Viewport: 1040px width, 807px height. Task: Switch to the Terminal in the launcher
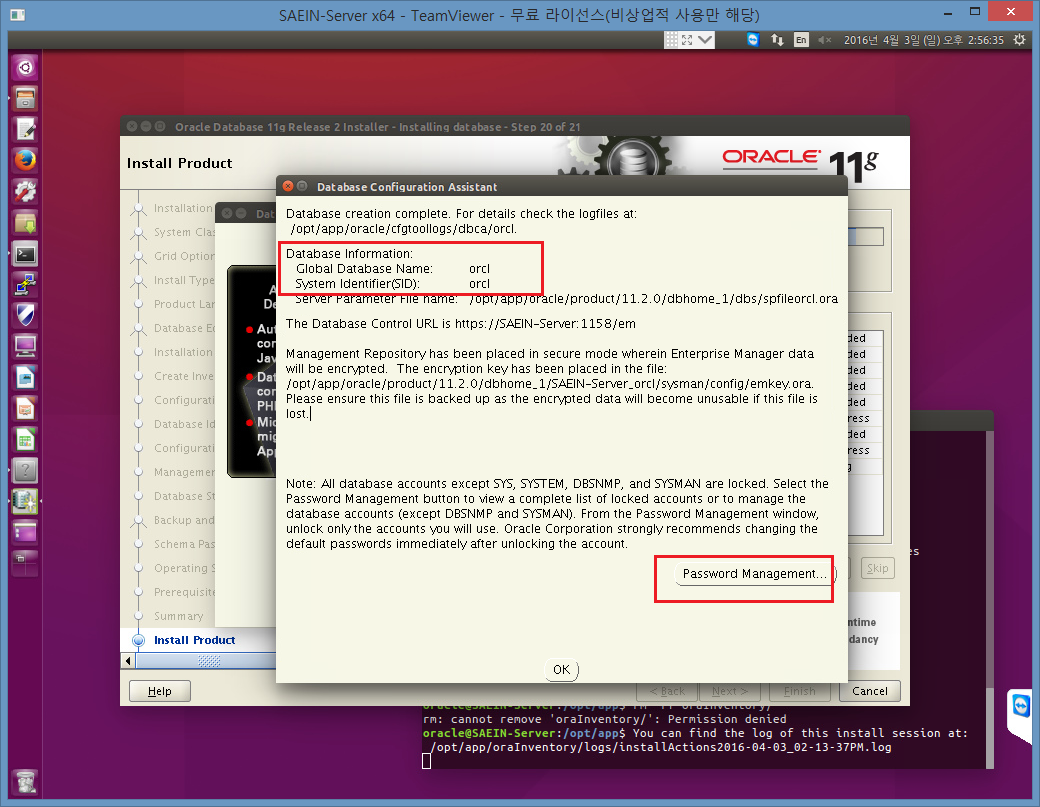click(x=25, y=254)
